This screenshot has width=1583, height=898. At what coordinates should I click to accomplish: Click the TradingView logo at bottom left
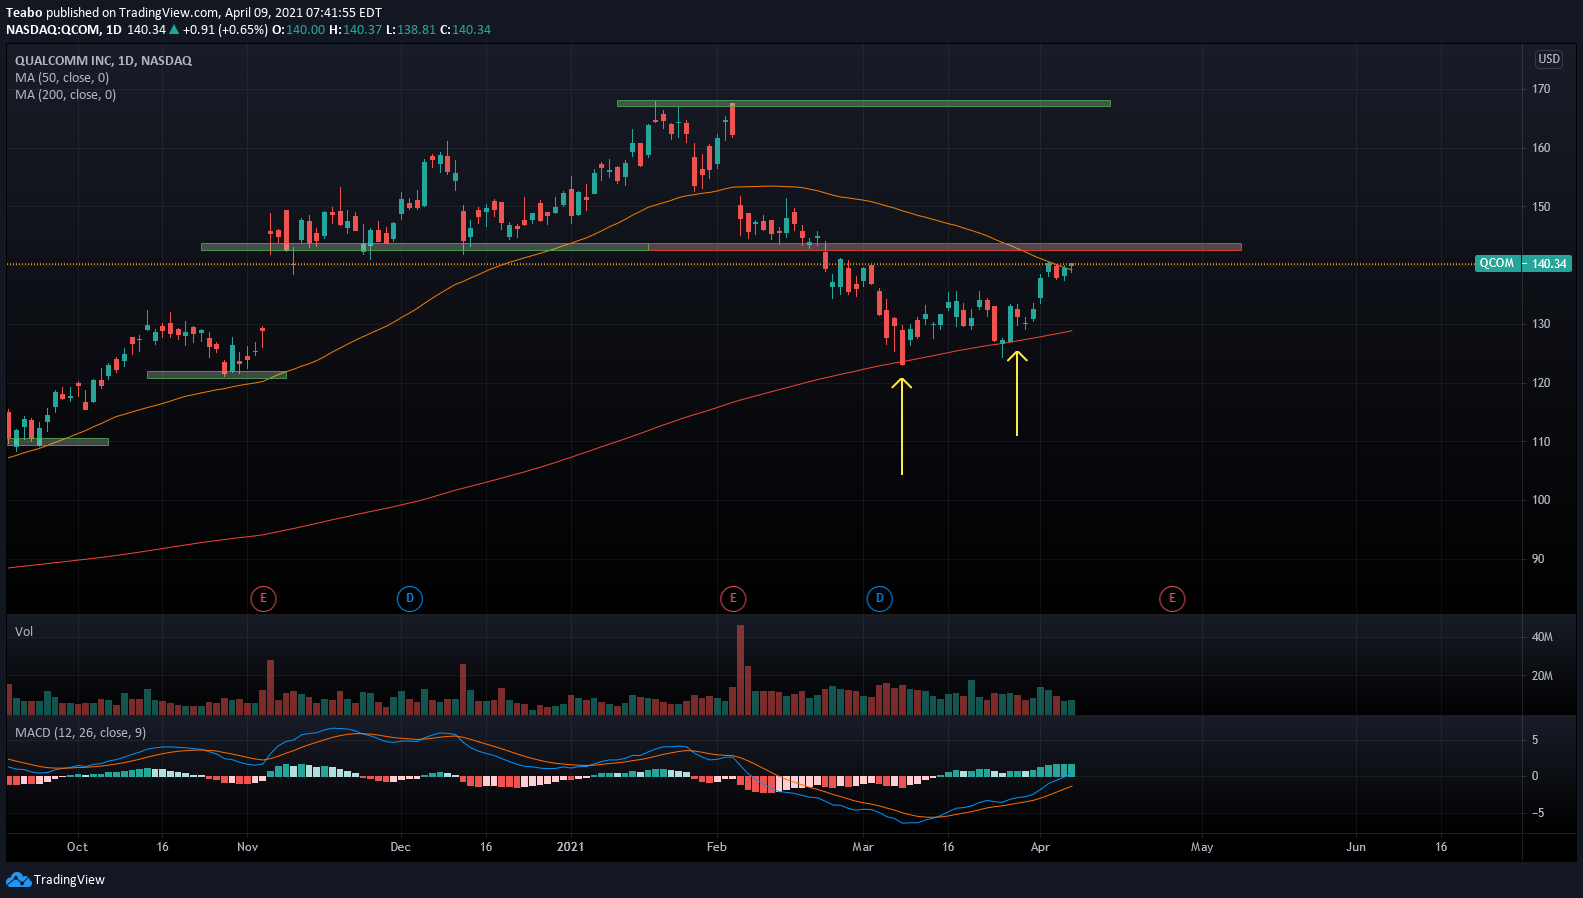click(55, 879)
